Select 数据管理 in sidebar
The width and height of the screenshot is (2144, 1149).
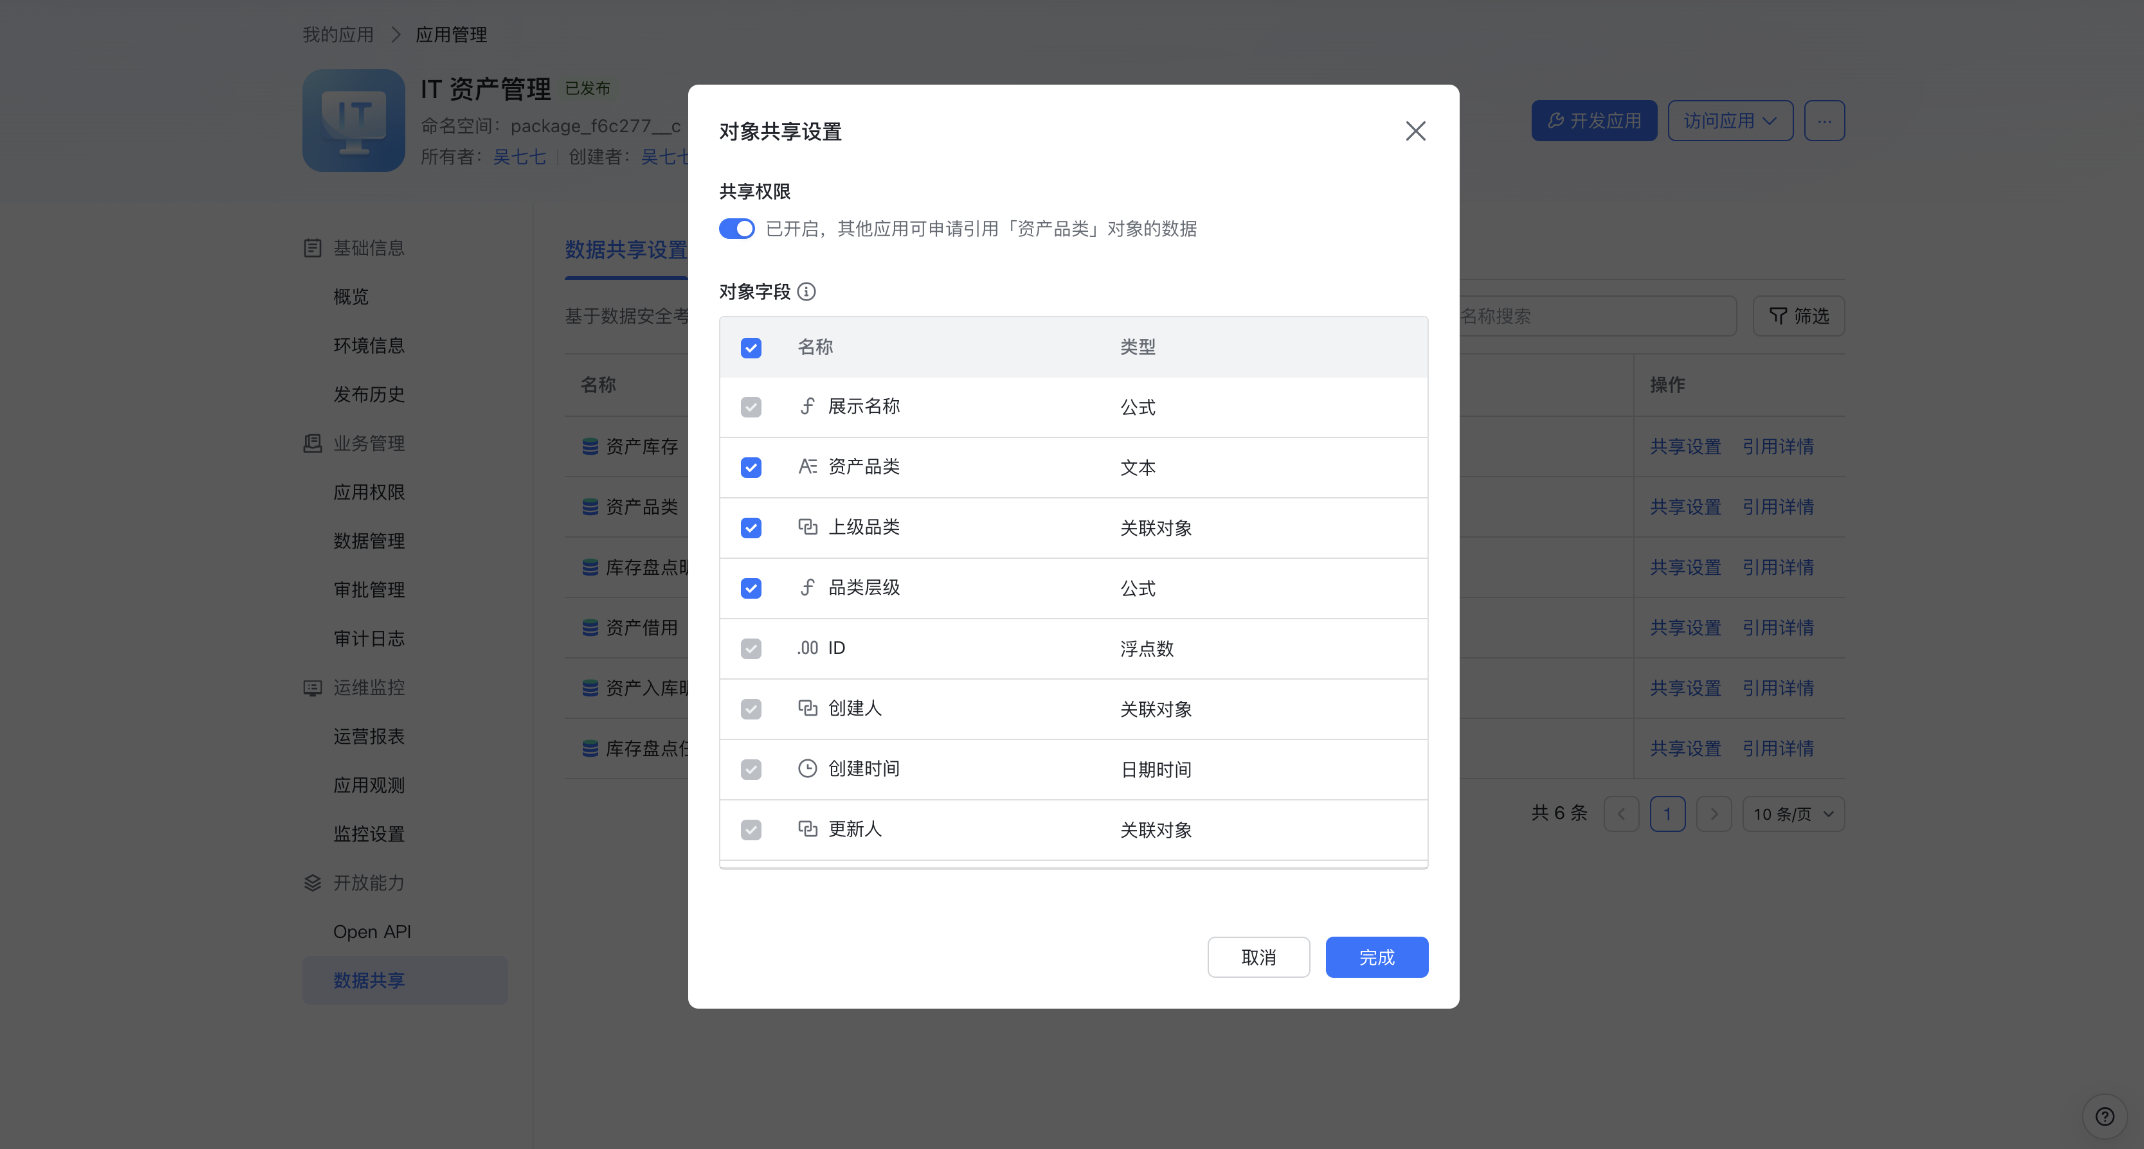tap(369, 541)
